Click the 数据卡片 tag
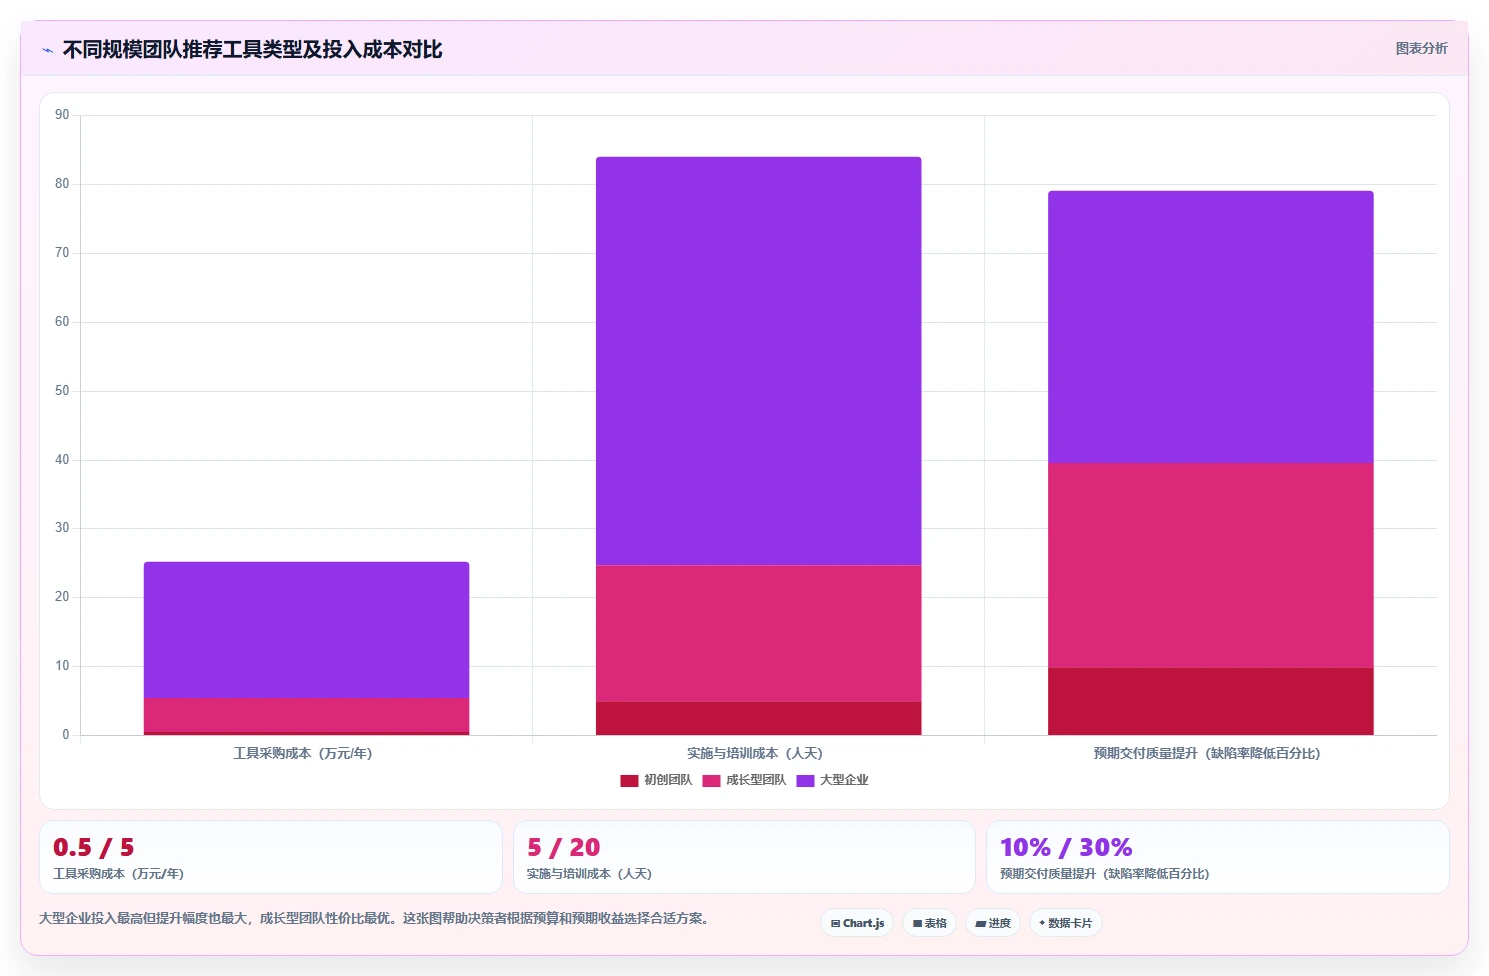This screenshot has height=976, width=1489. coord(1065,923)
